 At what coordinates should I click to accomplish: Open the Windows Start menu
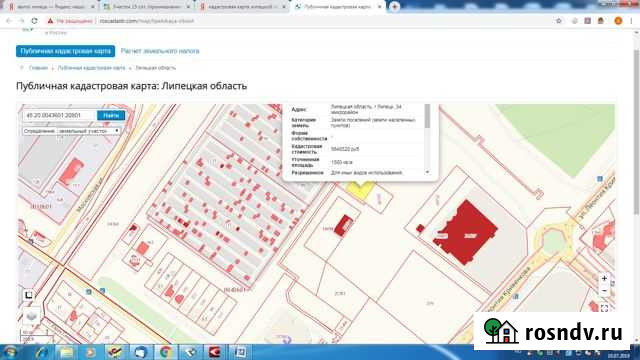[9, 352]
